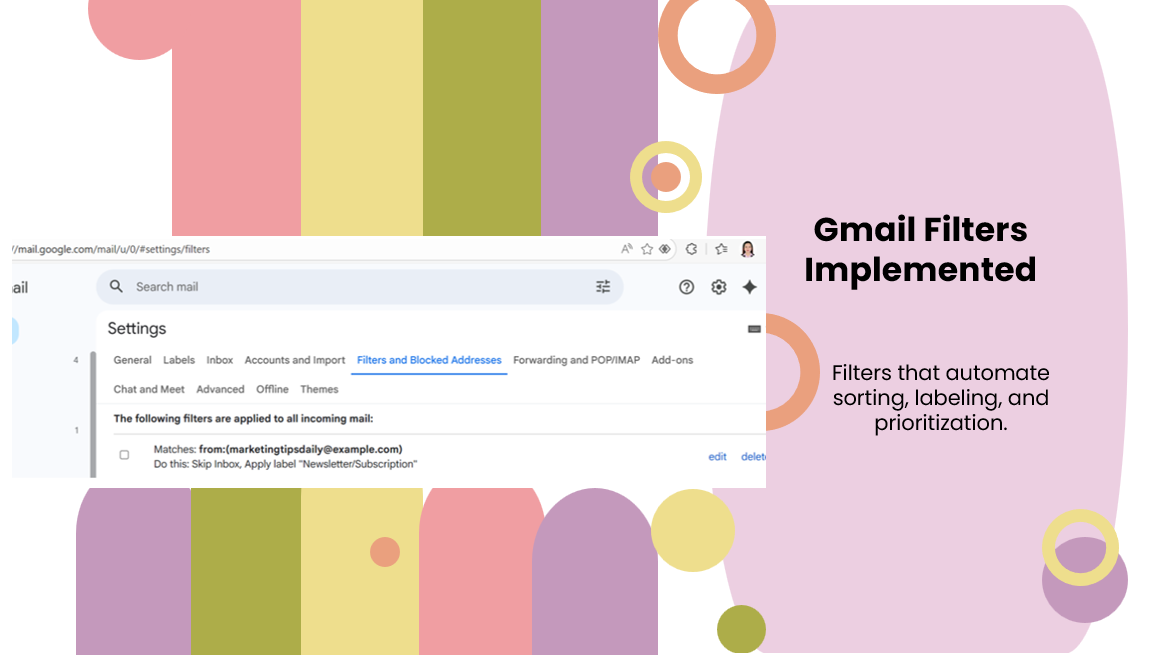
Task: Open the browser Extensions puzzle icon
Action: click(x=691, y=249)
